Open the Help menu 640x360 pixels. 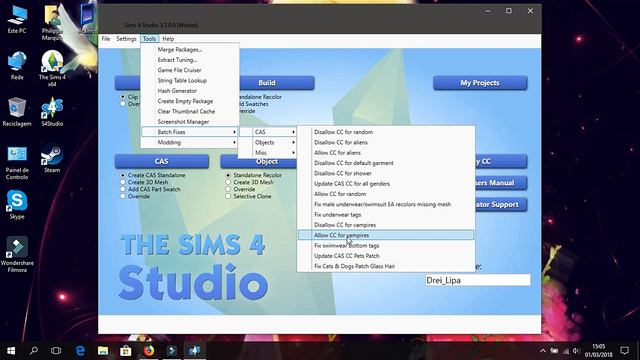click(x=168, y=39)
